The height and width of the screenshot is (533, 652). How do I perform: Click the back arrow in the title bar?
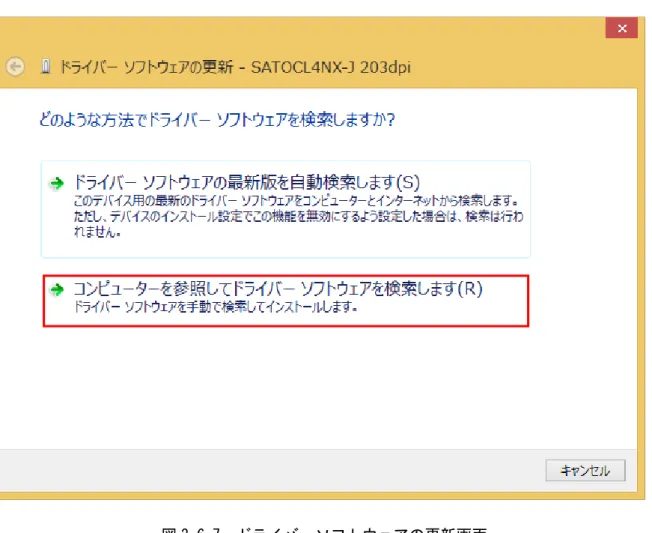[15, 67]
